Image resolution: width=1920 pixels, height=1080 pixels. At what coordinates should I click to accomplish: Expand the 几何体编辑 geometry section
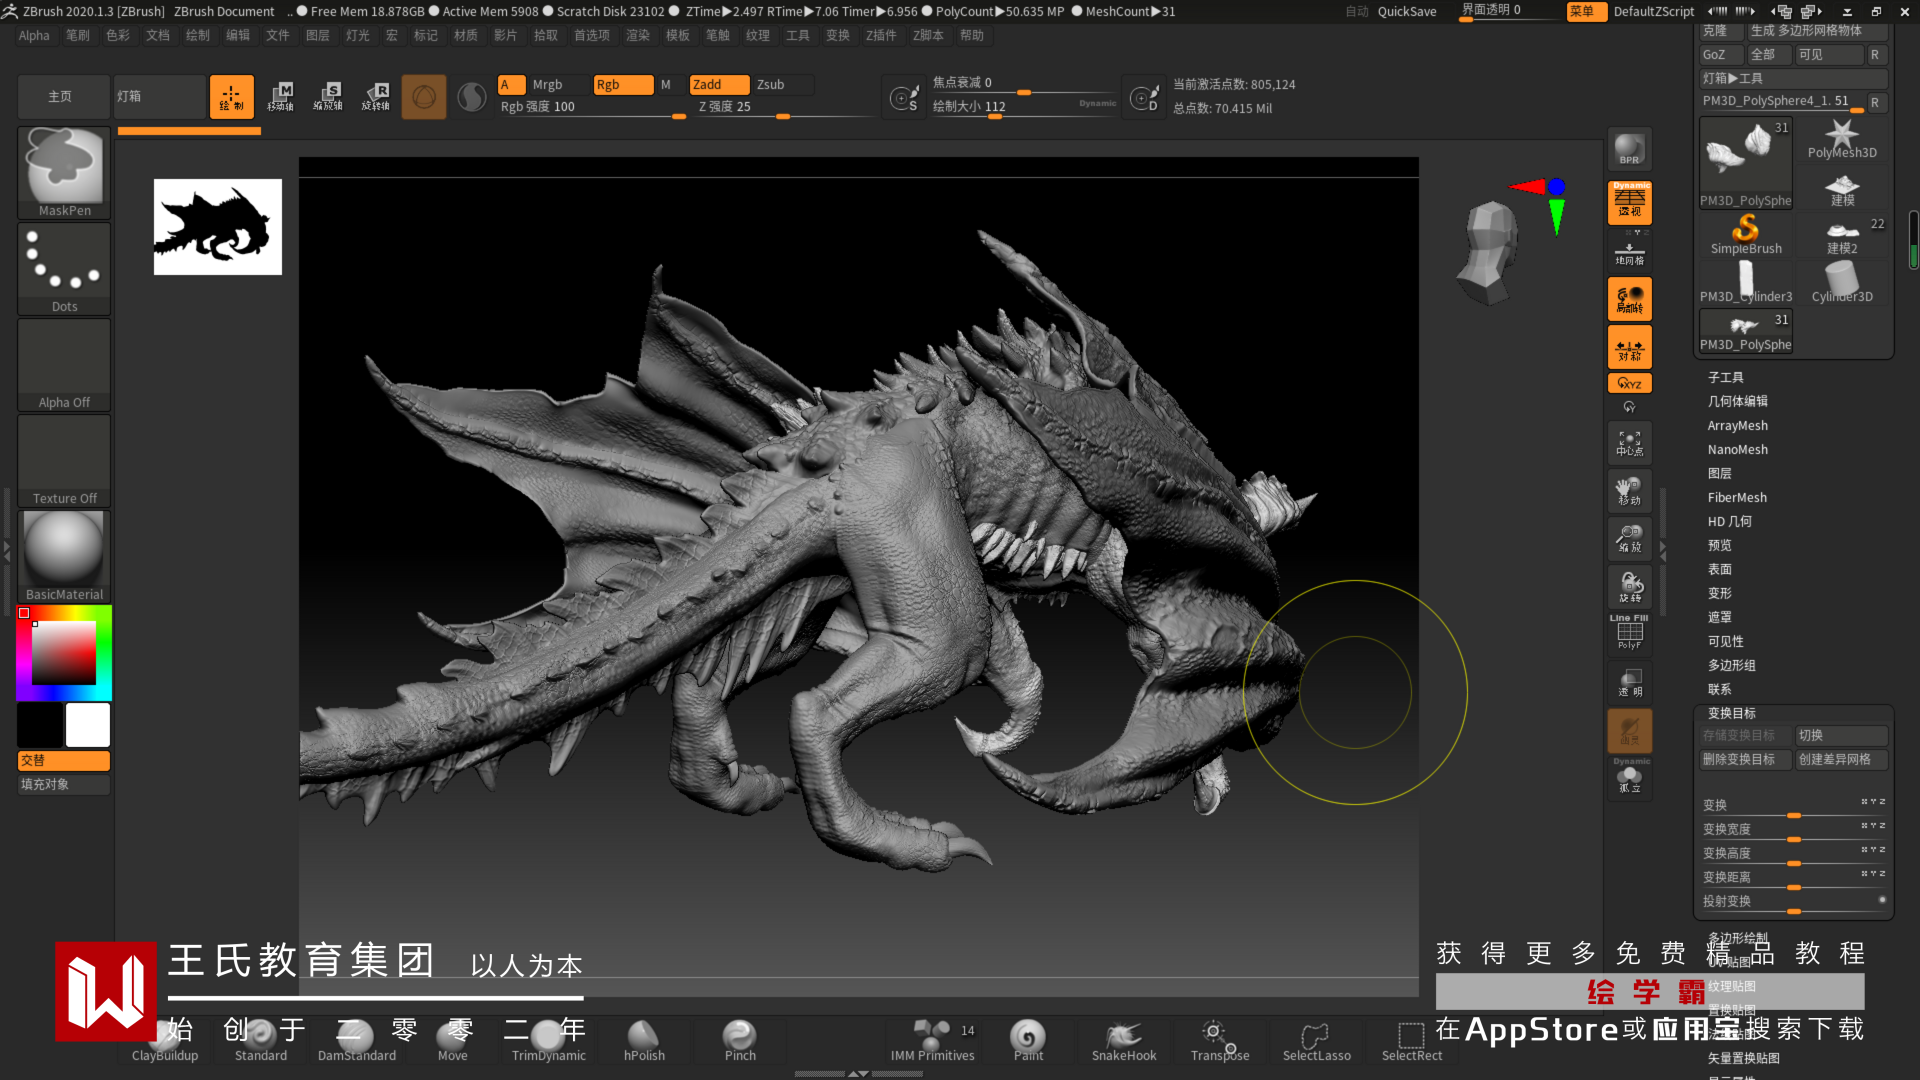(x=1737, y=401)
